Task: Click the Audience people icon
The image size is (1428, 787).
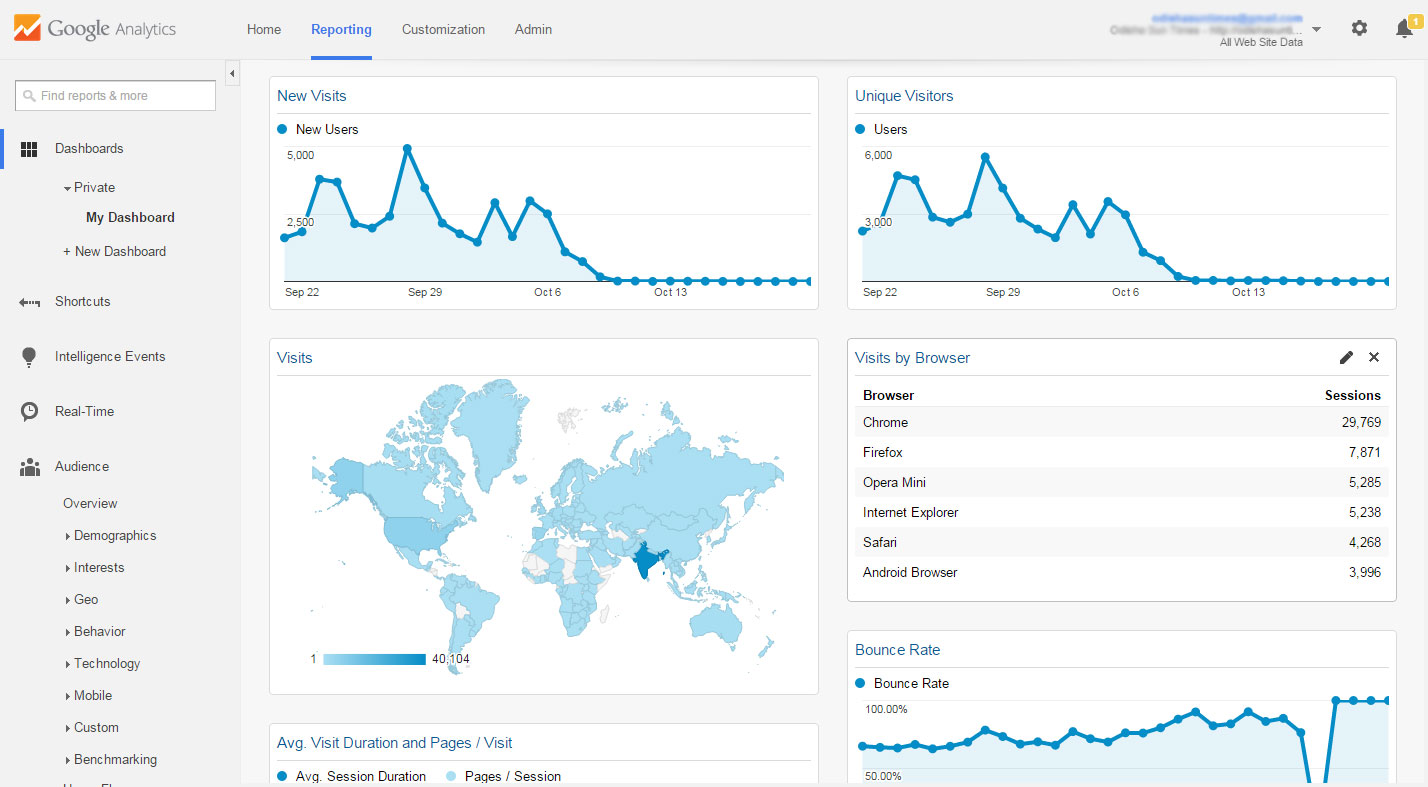Action: click(29, 467)
